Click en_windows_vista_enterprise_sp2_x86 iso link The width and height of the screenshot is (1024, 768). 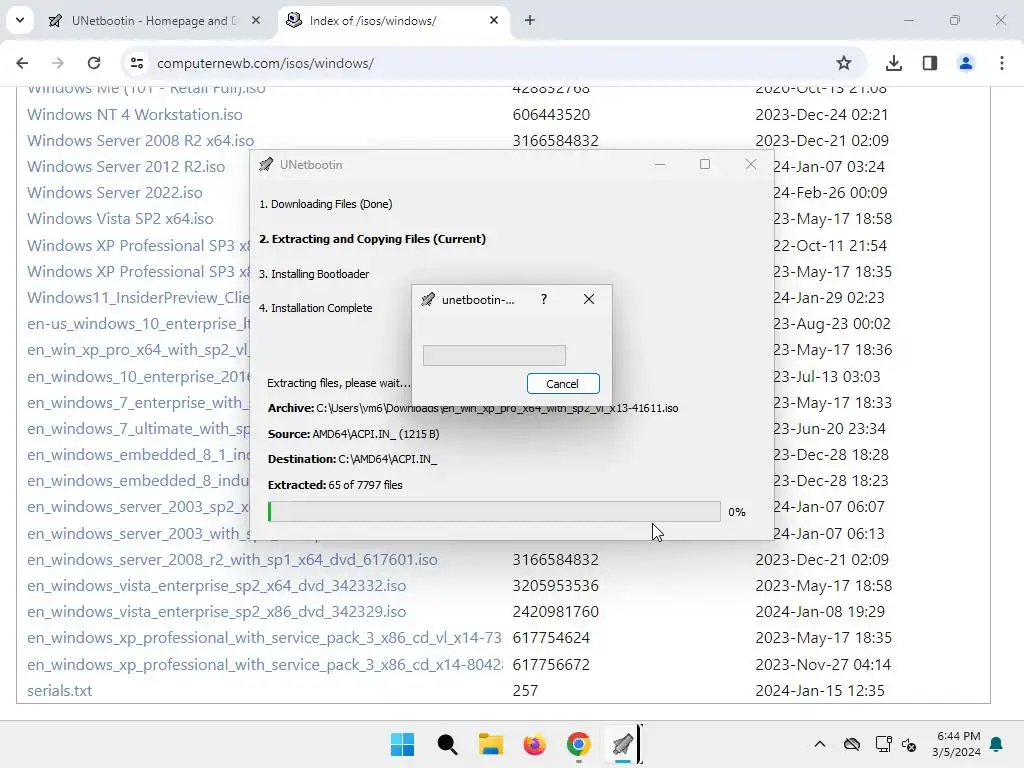(x=217, y=612)
